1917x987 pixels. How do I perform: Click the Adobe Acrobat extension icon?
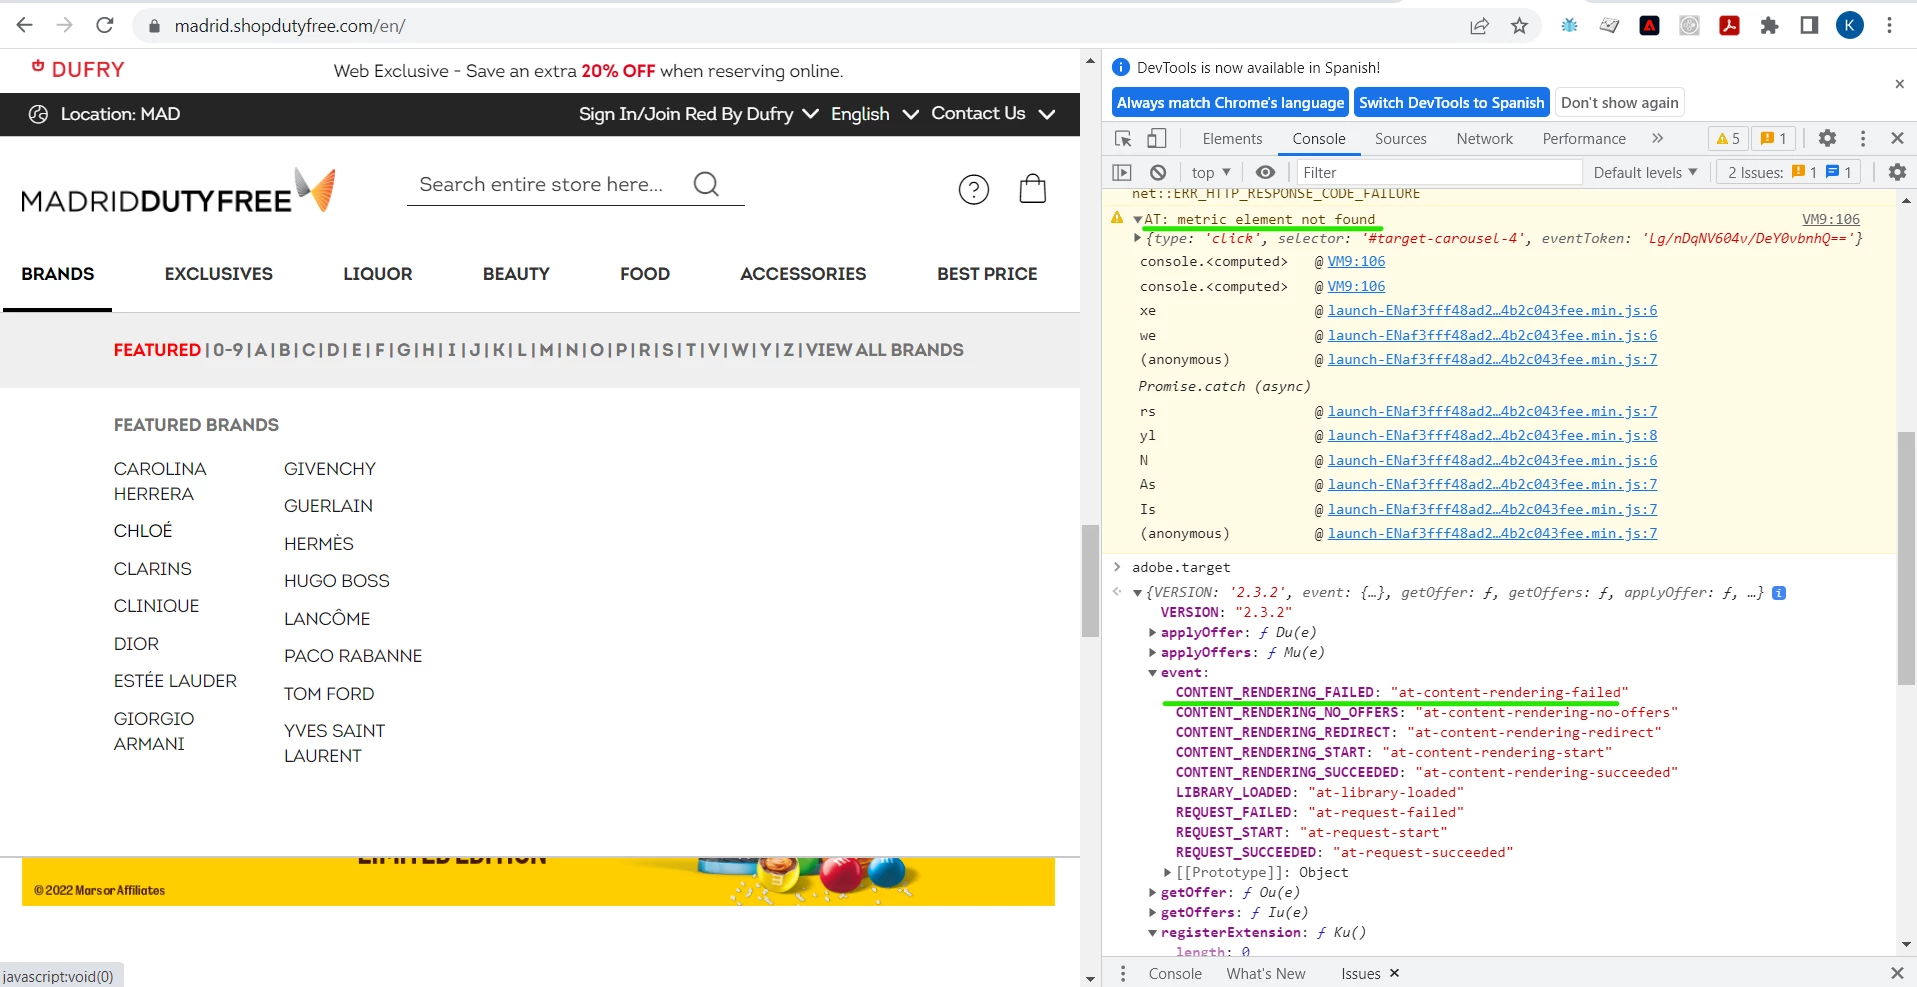[x=1729, y=26]
